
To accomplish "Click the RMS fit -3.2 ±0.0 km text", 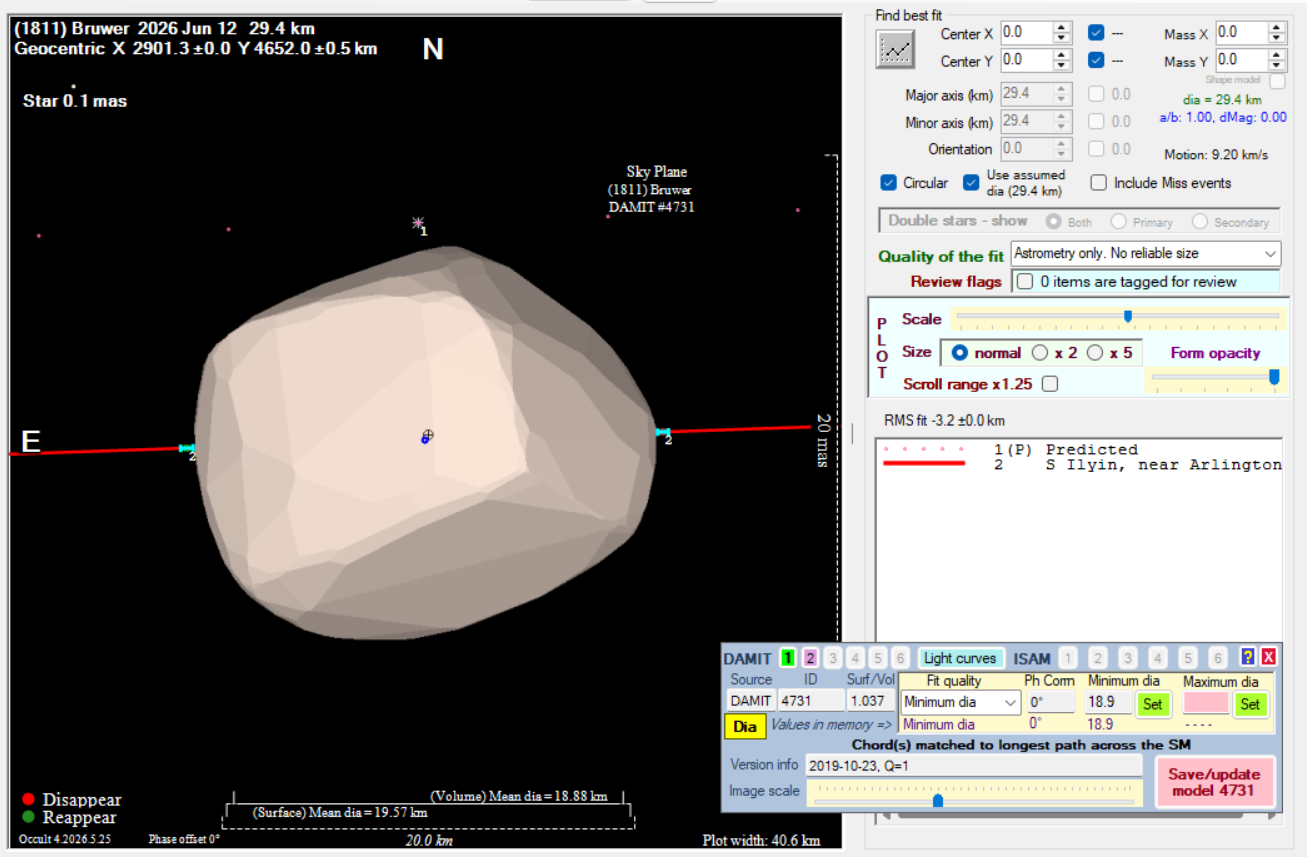I will pos(944,420).
